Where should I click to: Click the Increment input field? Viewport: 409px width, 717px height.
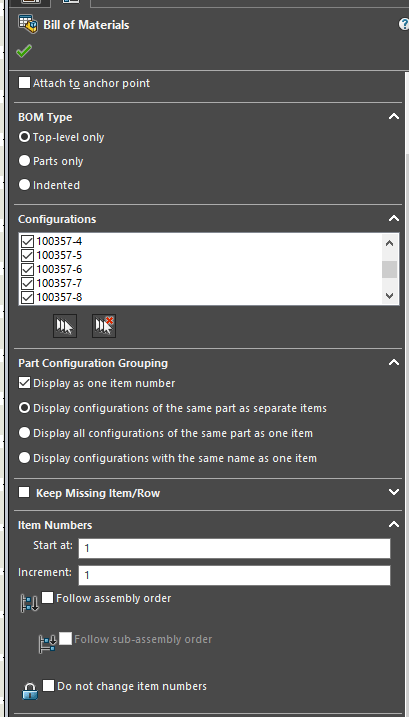pos(234,575)
